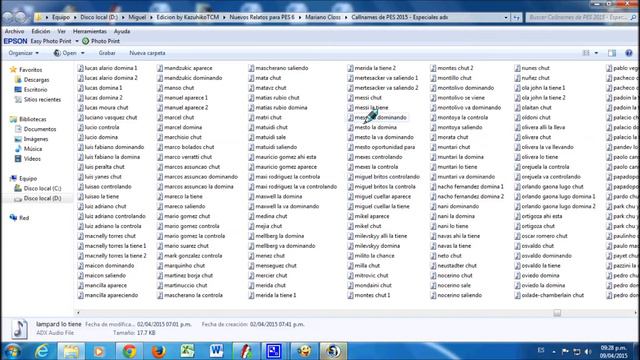Expand the address bar history dropdown
640x360 pixels.
[x=506, y=18]
